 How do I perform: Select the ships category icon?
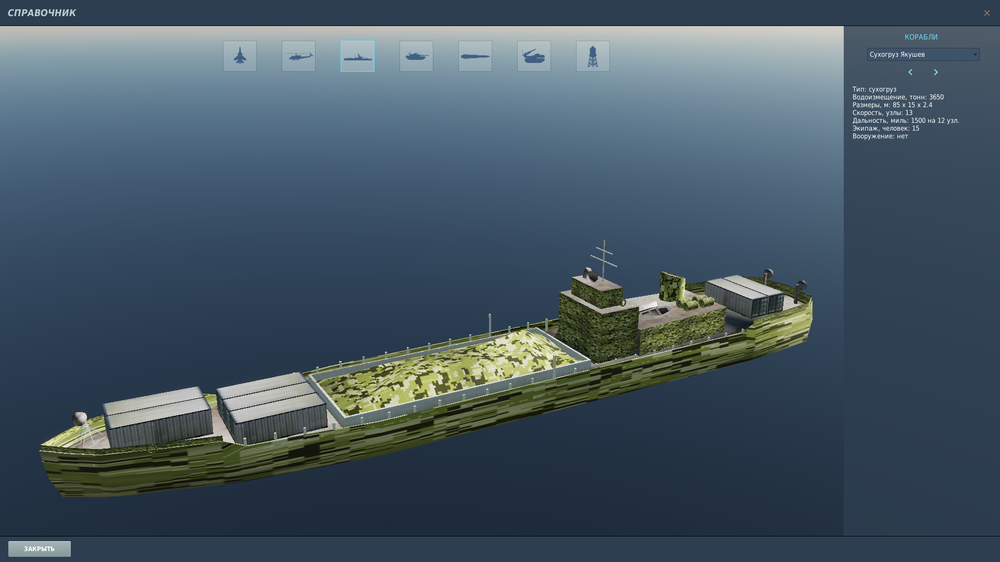point(357,56)
